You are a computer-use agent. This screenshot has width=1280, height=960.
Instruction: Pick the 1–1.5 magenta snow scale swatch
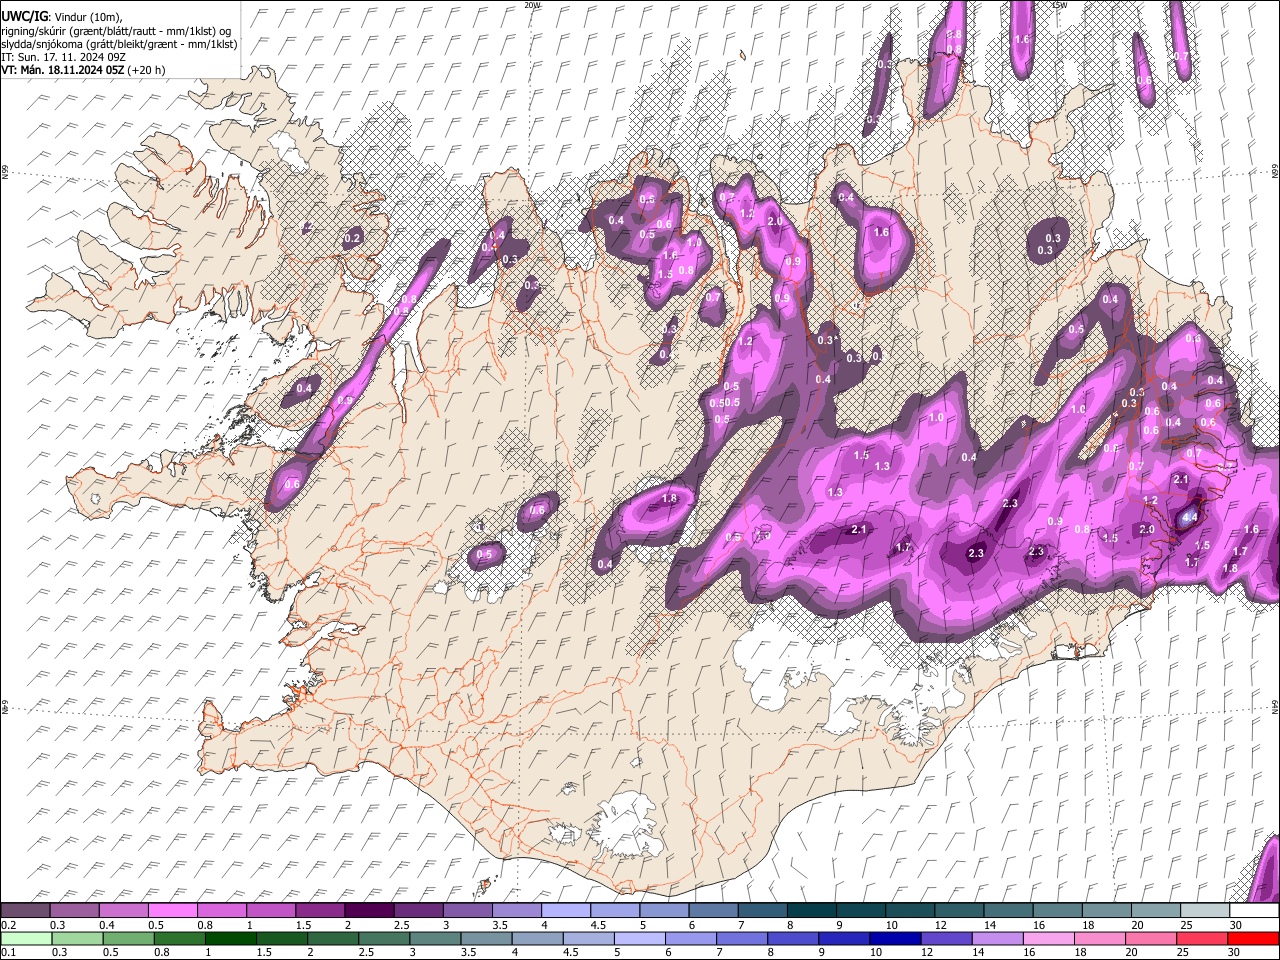[271, 911]
